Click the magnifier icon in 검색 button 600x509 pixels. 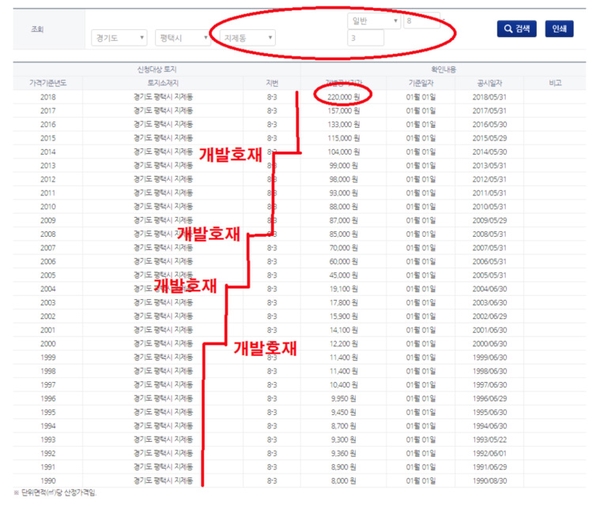(x=505, y=29)
